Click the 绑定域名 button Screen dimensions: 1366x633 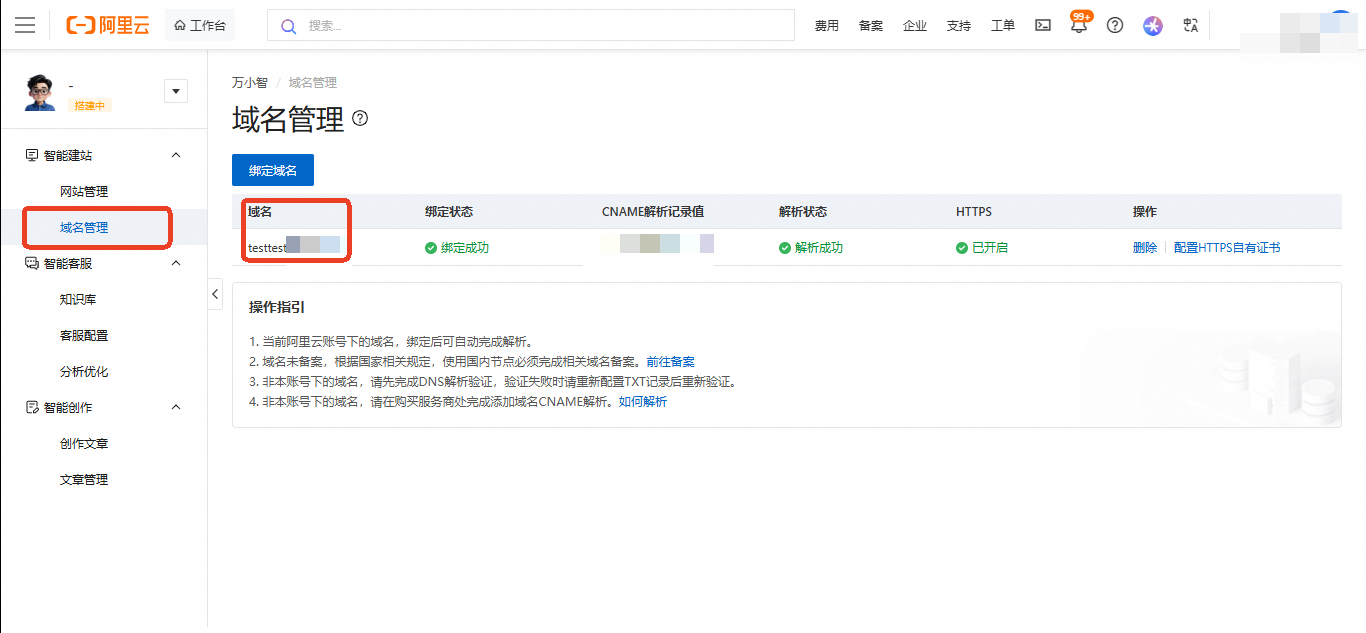pos(273,170)
